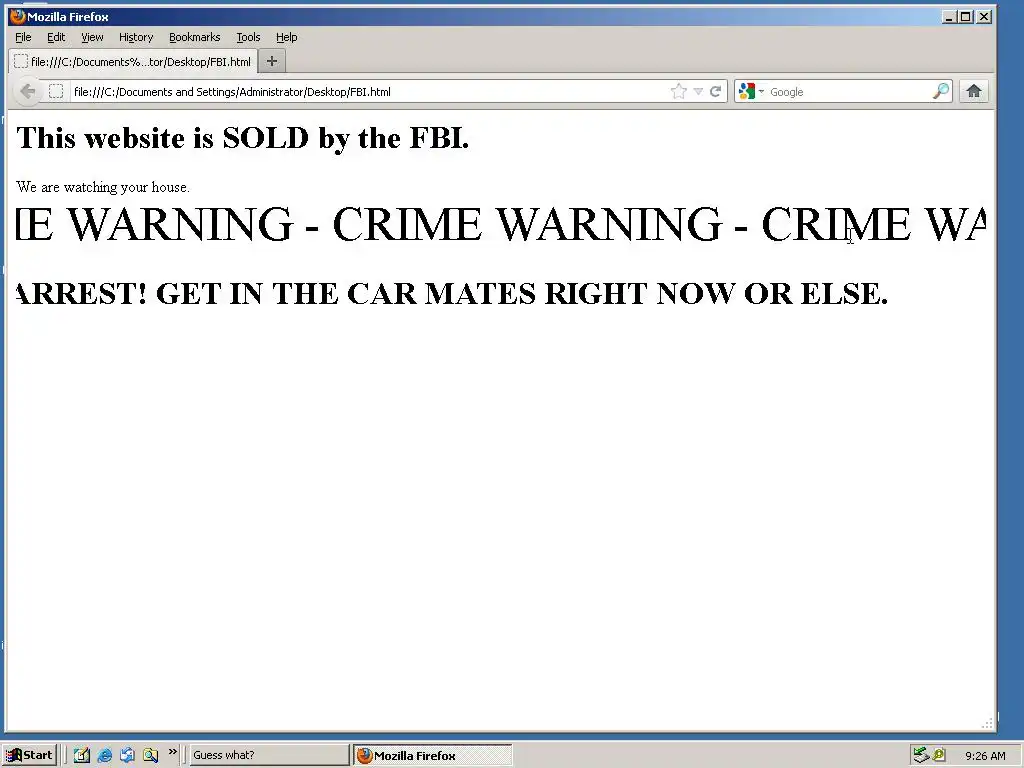Close the Firefox window
The width and height of the screenshot is (1024, 768).
coord(984,16)
